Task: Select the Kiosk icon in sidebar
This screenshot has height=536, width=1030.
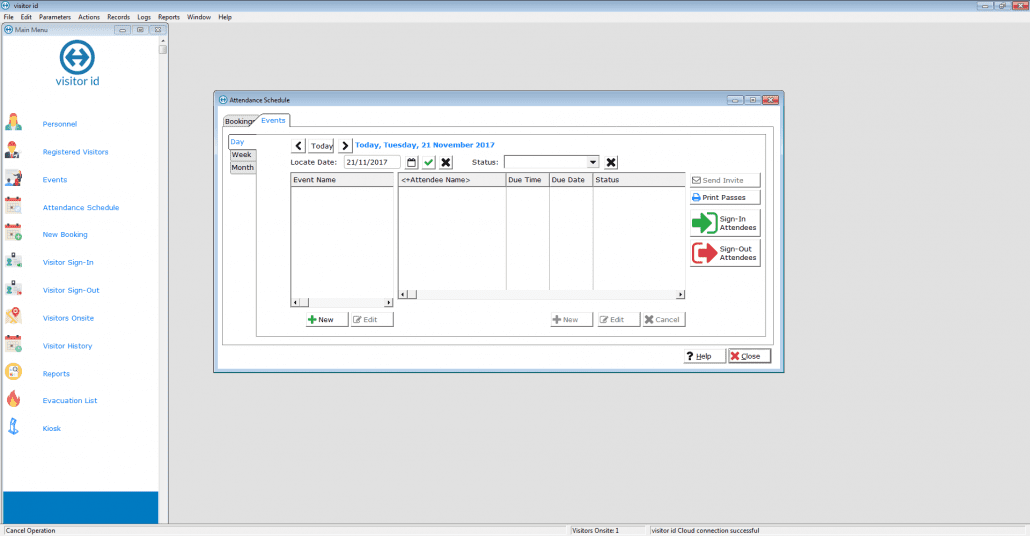Action: click(14, 428)
